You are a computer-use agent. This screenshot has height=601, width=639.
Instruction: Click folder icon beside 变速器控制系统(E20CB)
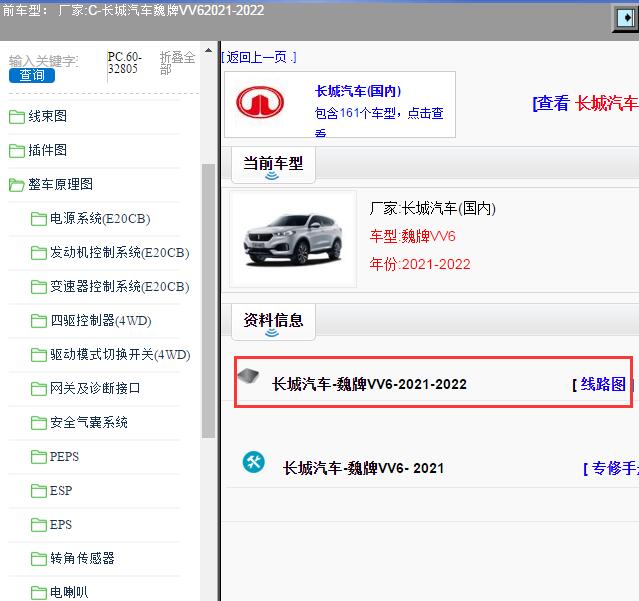(x=39, y=287)
